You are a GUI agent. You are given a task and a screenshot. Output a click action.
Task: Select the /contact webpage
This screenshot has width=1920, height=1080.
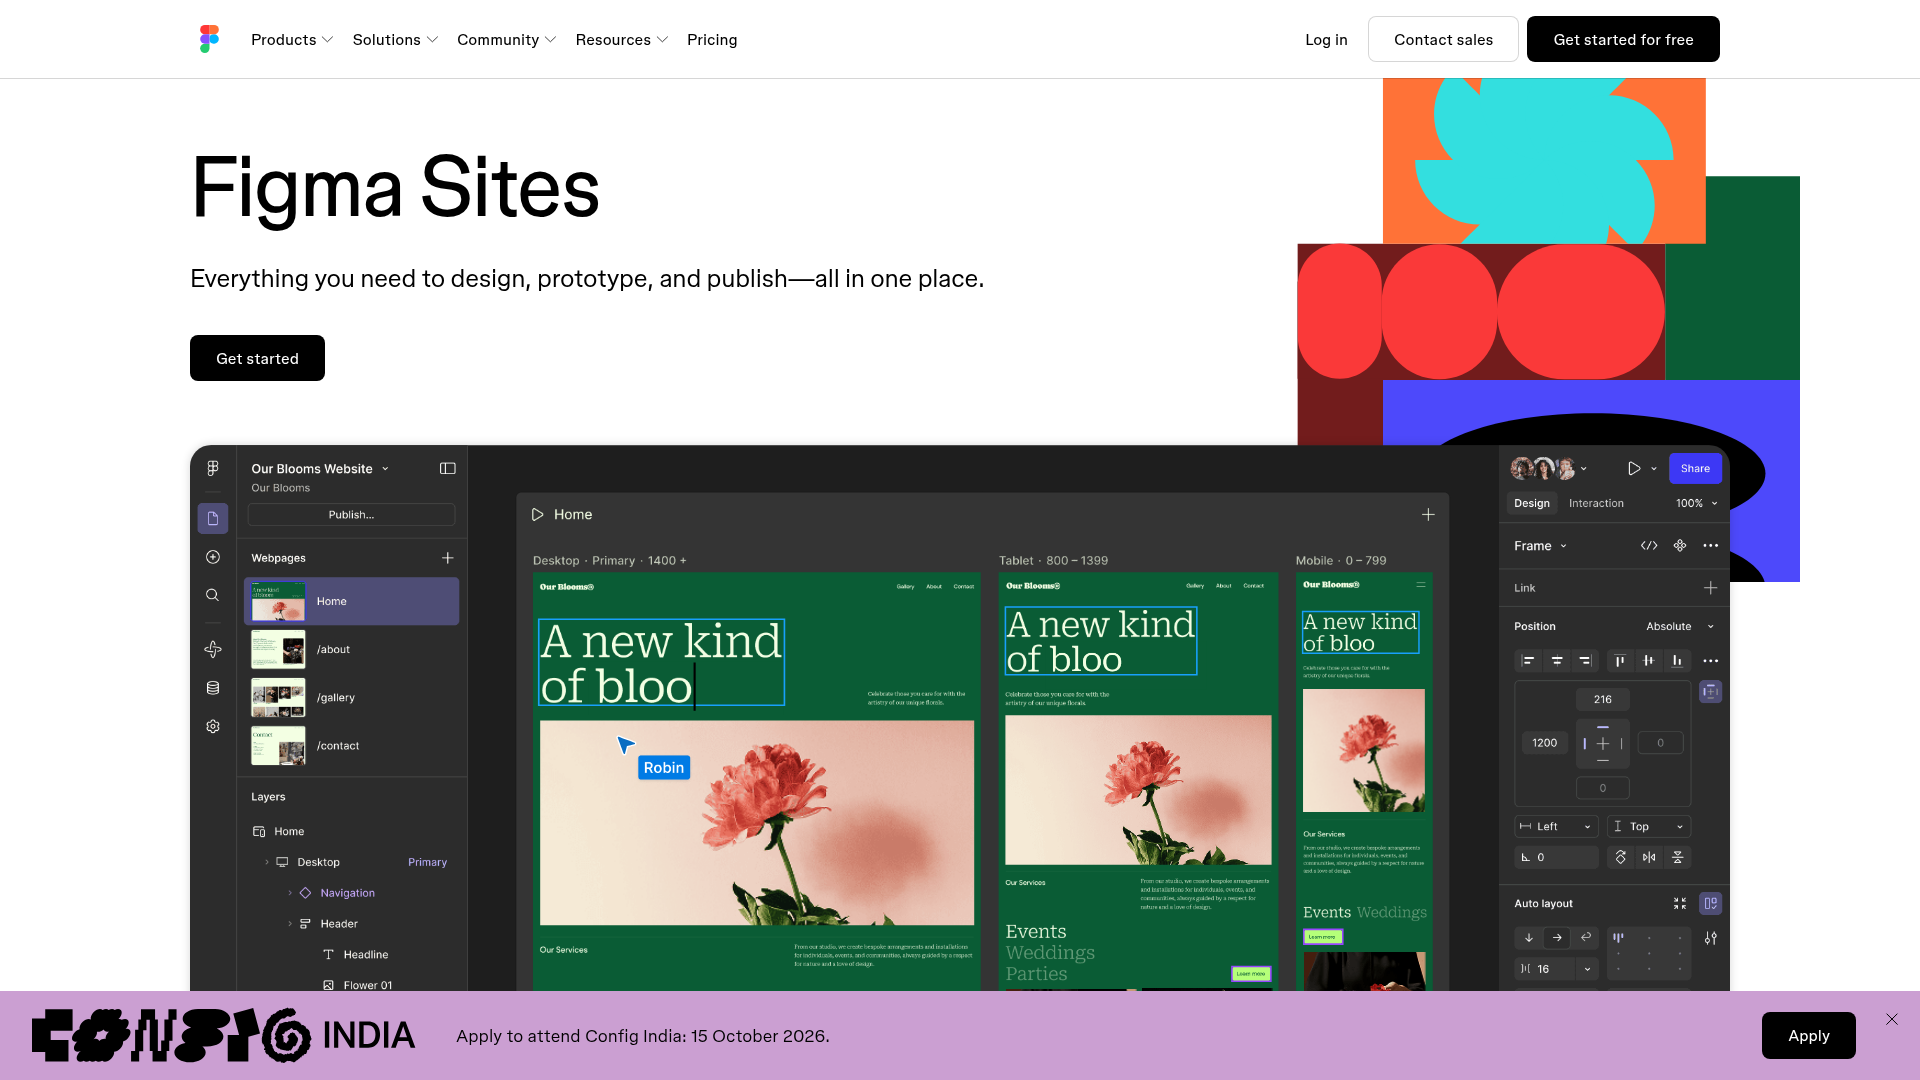click(352, 745)
